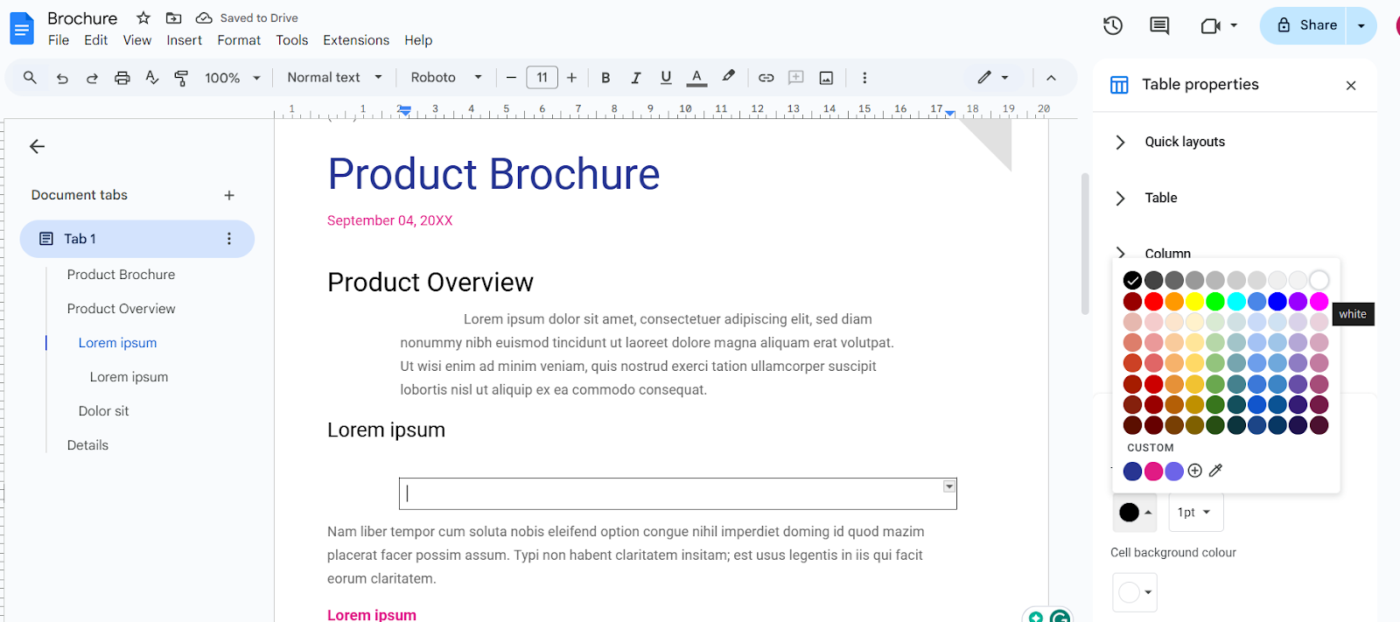The height and width of the screenshot is (622, 1400).
Task: Start a video call
Action: click(1210, 26)
